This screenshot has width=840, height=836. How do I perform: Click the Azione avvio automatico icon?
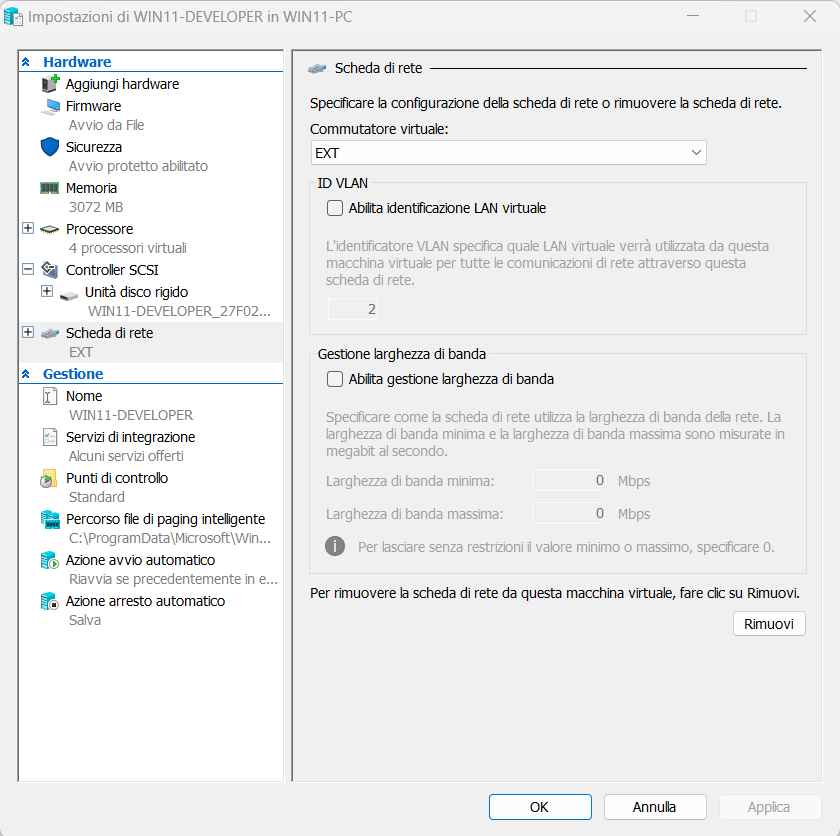[50, 560]
